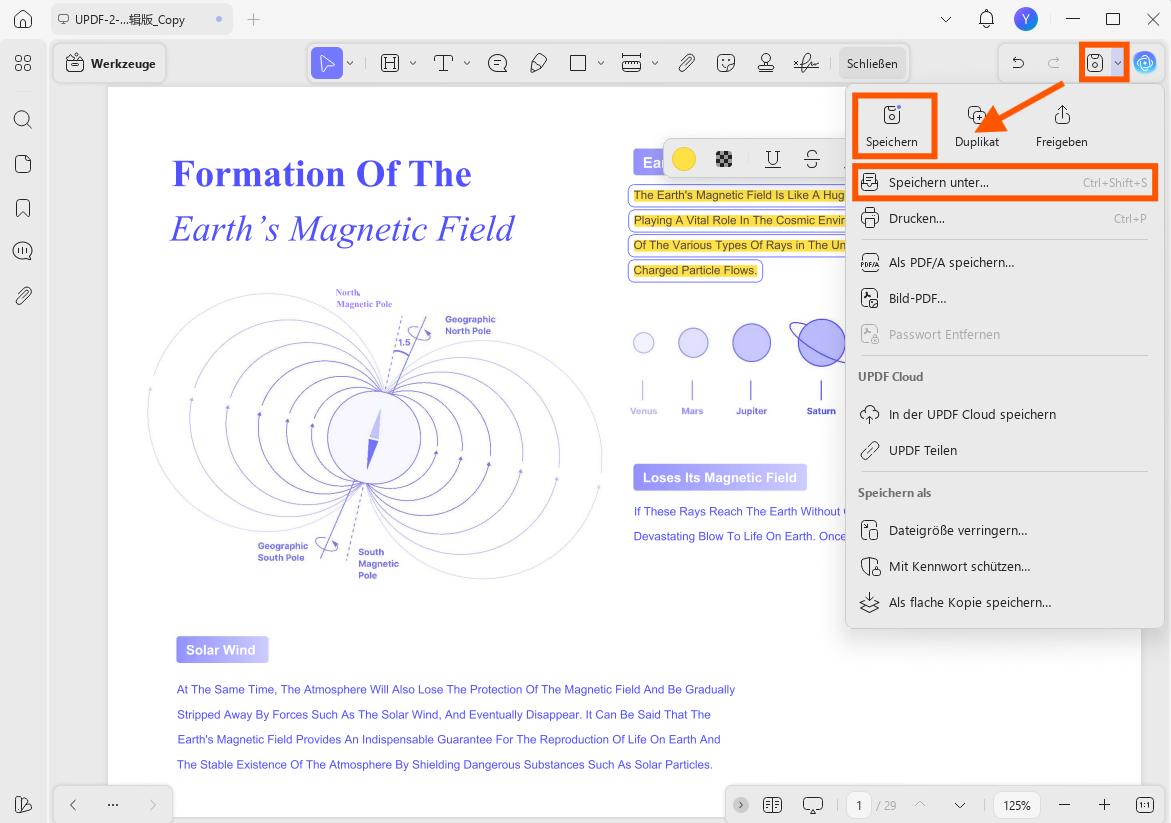Click the Werkzeuge tools button

(x=110, y=63)
